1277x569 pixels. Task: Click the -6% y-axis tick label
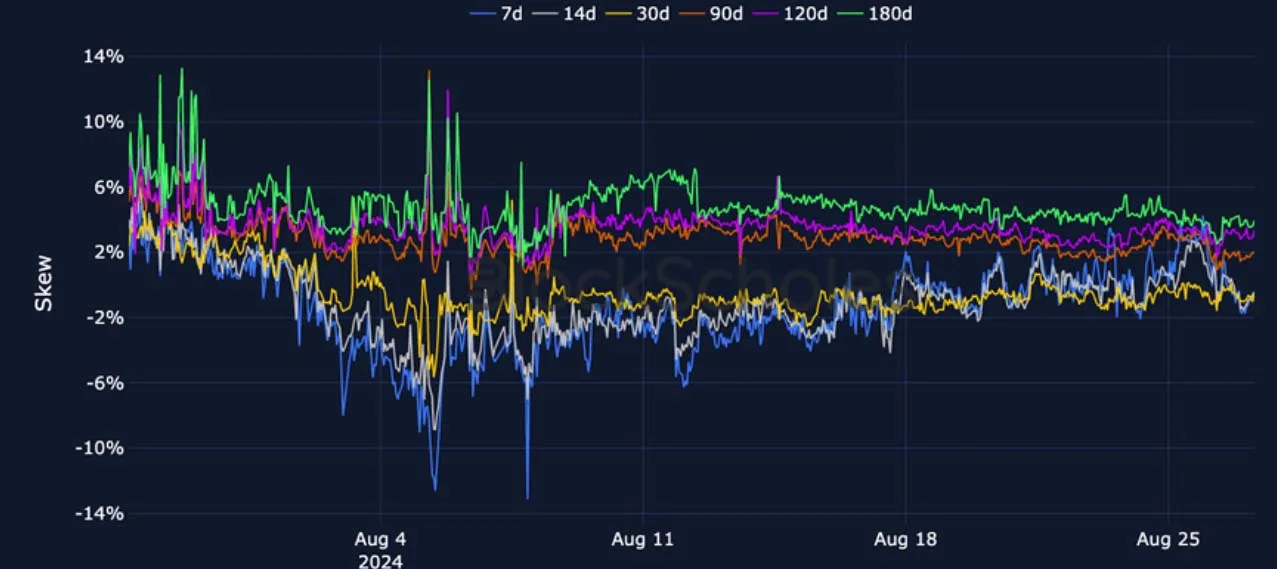[104, 383]
